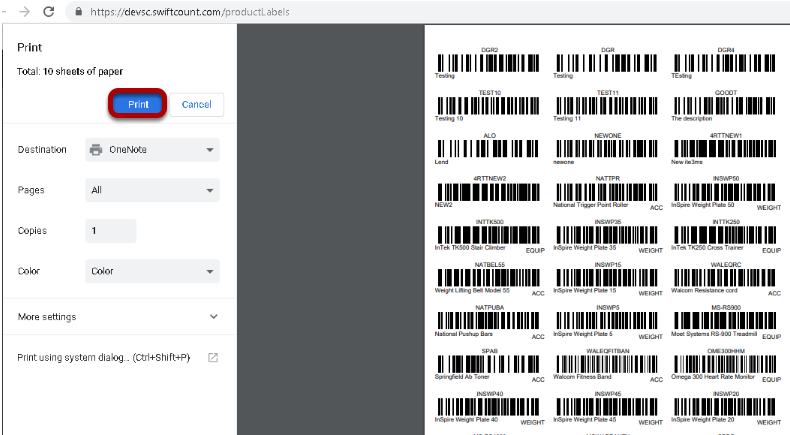Viewport: 790px width, 435px height.
Task: Click the NEWONE barcode
Action: point(607,149)
